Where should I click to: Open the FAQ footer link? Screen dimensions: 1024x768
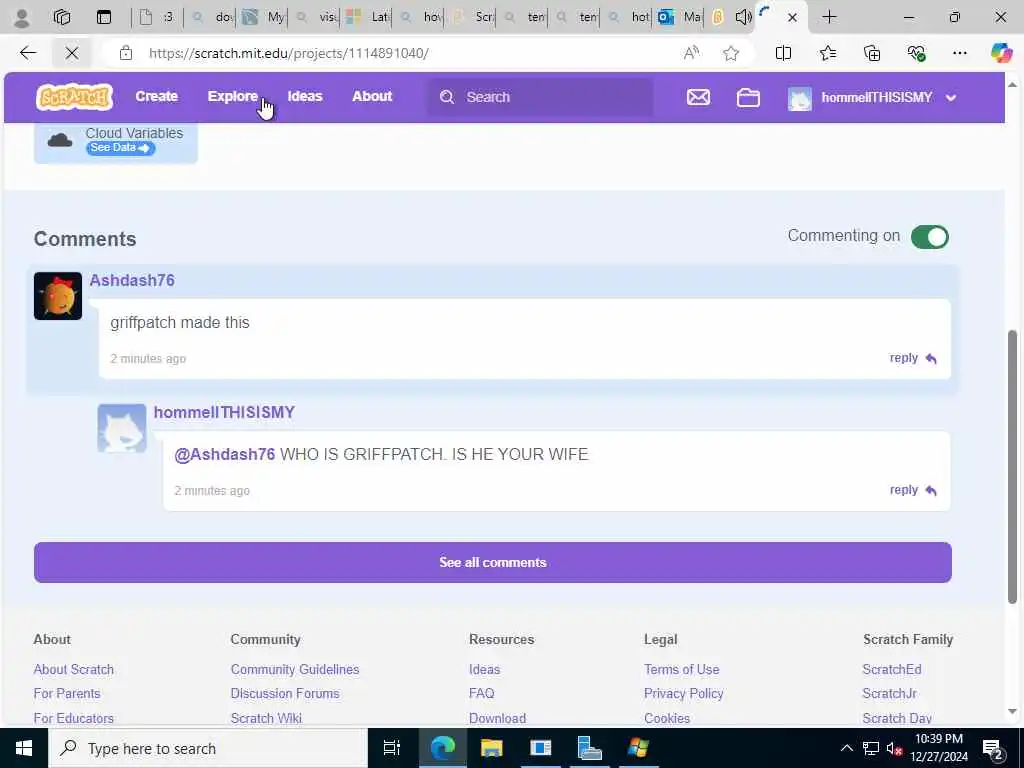[481, 694]
